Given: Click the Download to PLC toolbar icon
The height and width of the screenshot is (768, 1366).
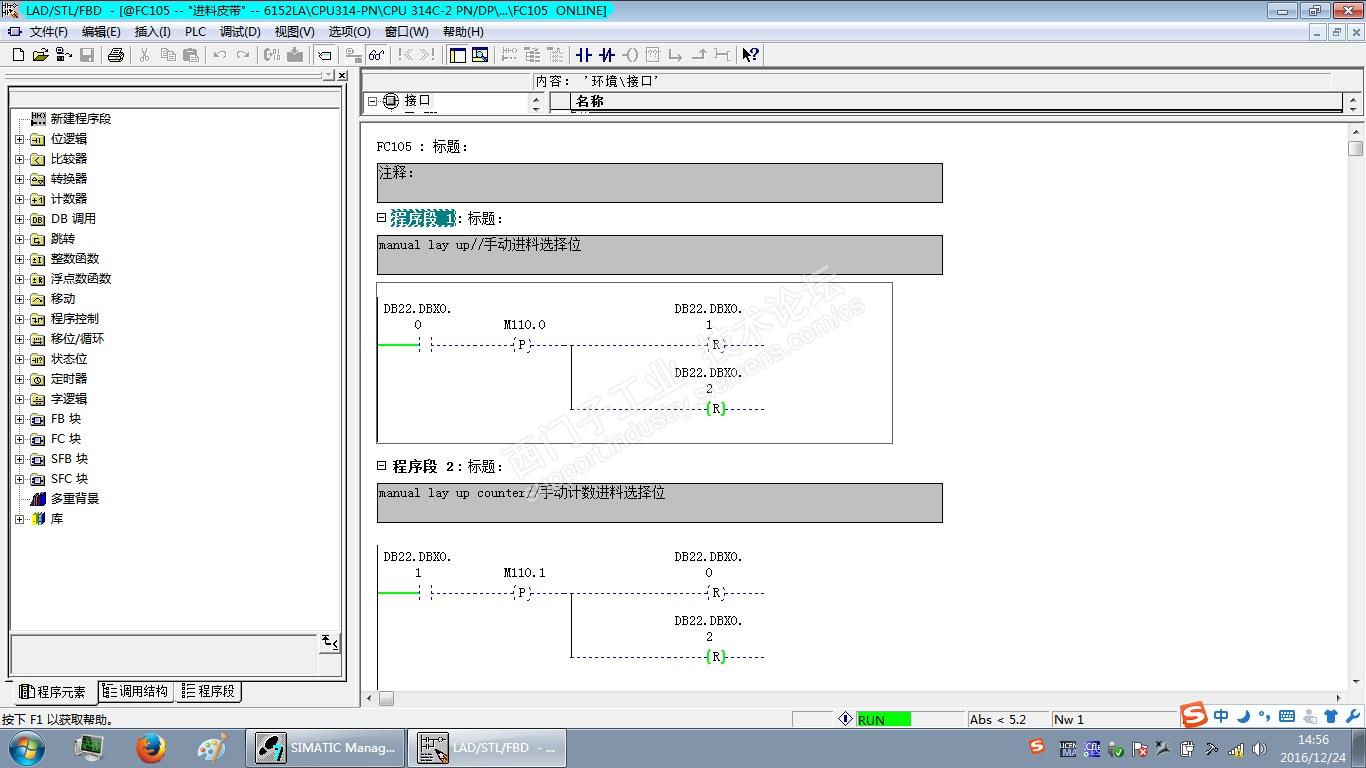Looking at the screenshot, I should tap(295, 55).
